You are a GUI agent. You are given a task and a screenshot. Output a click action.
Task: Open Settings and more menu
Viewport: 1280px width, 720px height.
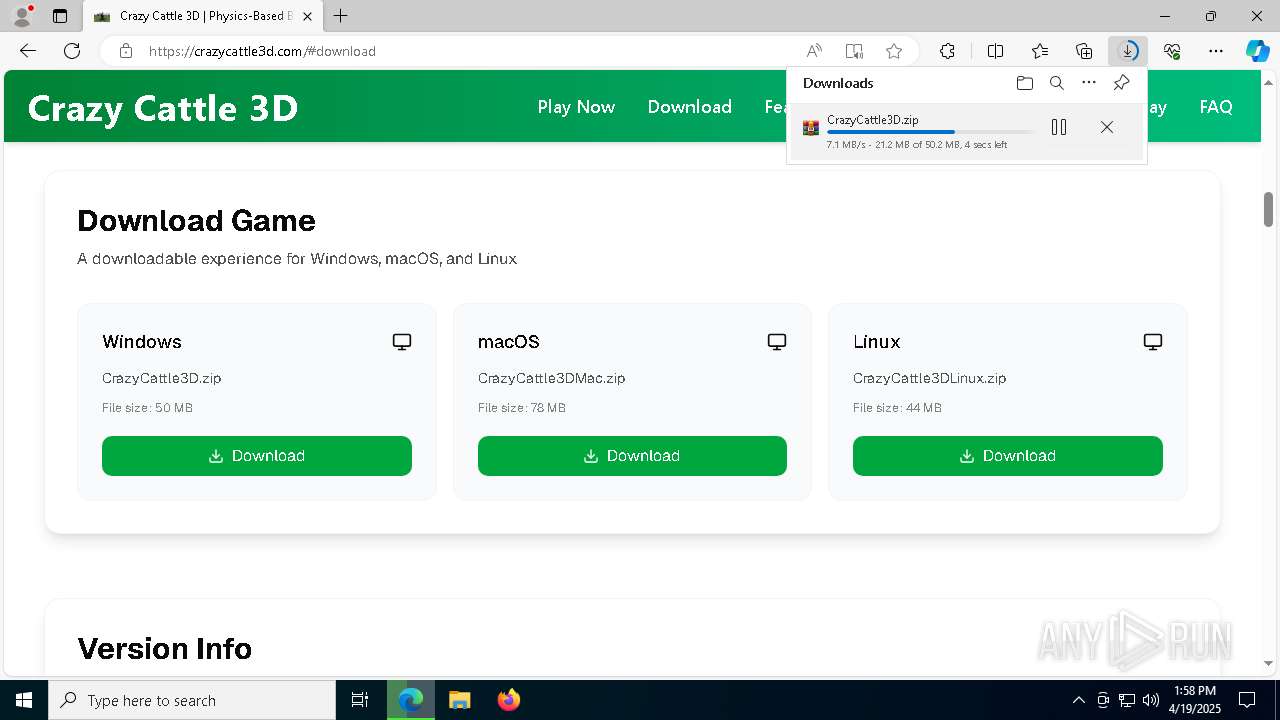[1216, 51]
